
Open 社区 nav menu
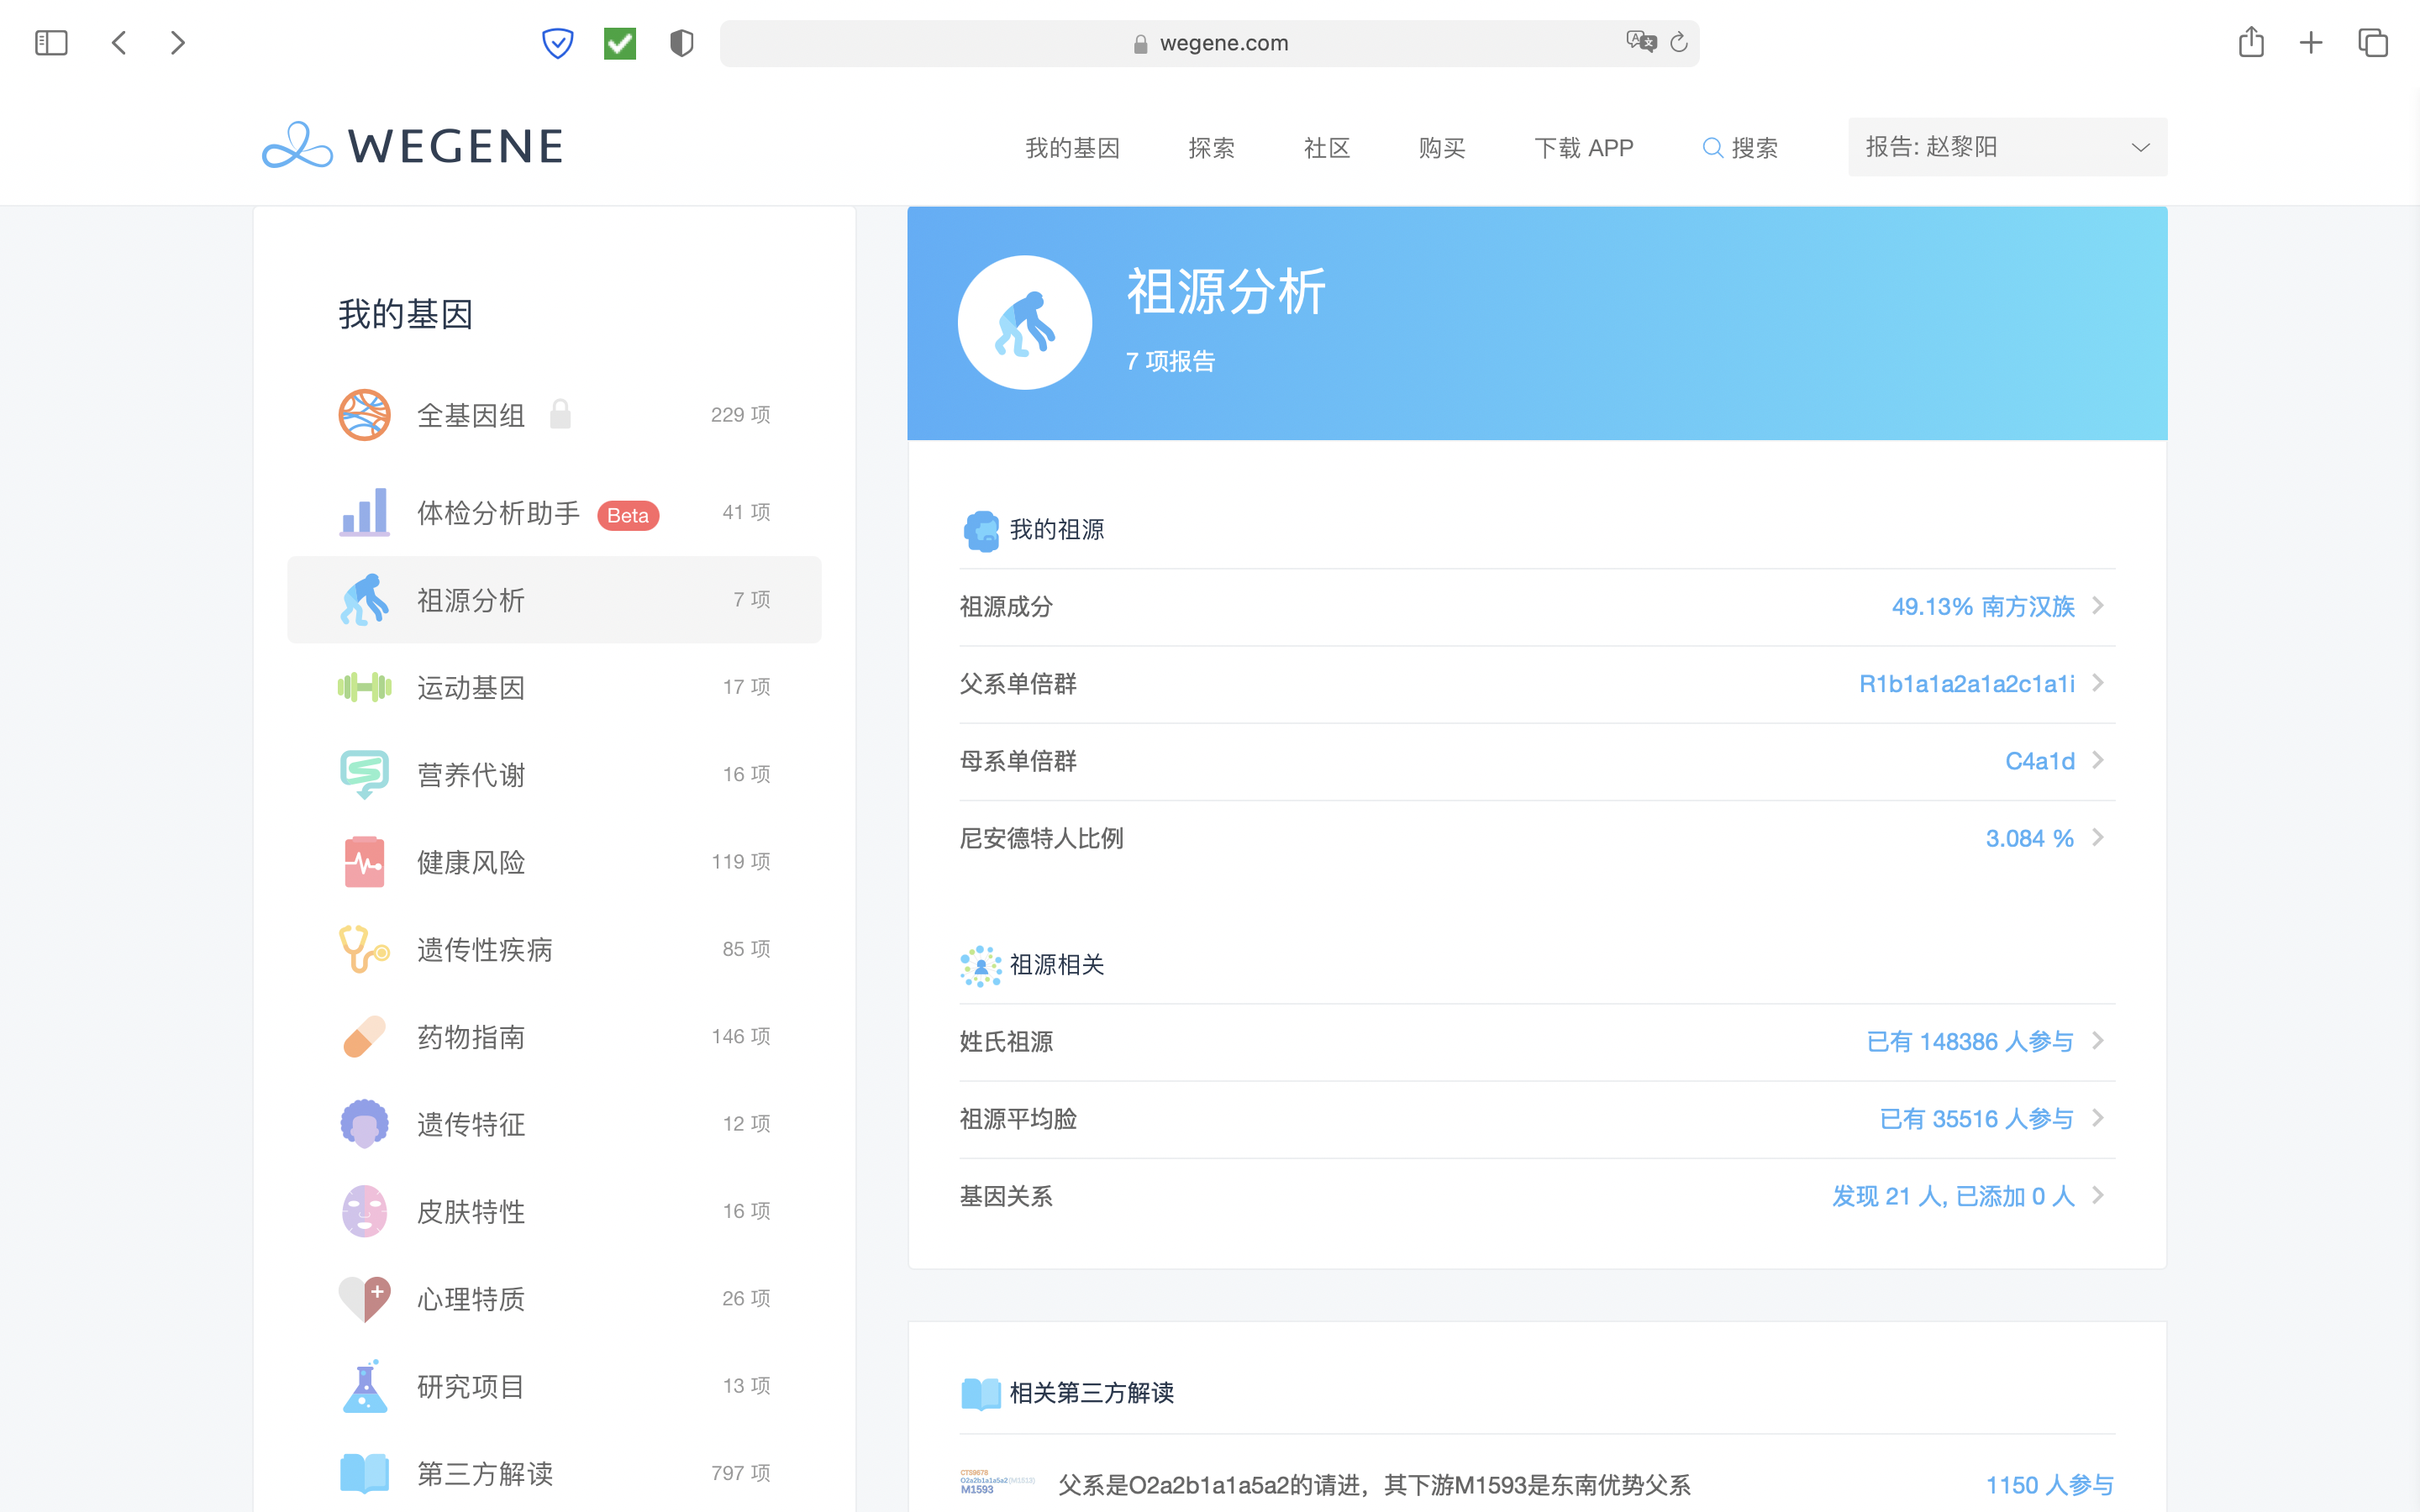1327,148
